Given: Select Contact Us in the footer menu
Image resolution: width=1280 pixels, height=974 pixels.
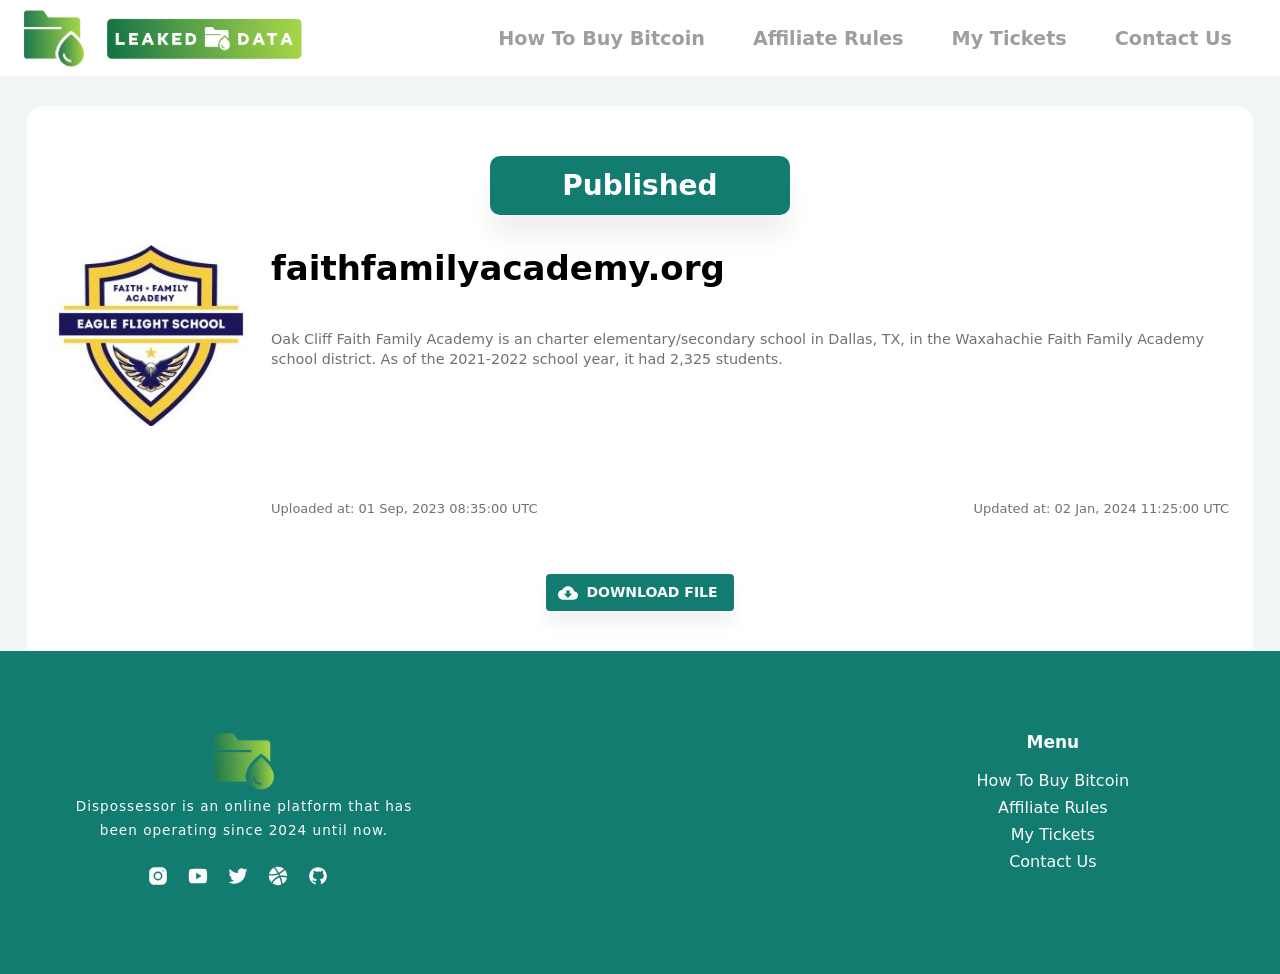Looking at the screenshot, I should pyautogui.click(x=1052, y=861).
